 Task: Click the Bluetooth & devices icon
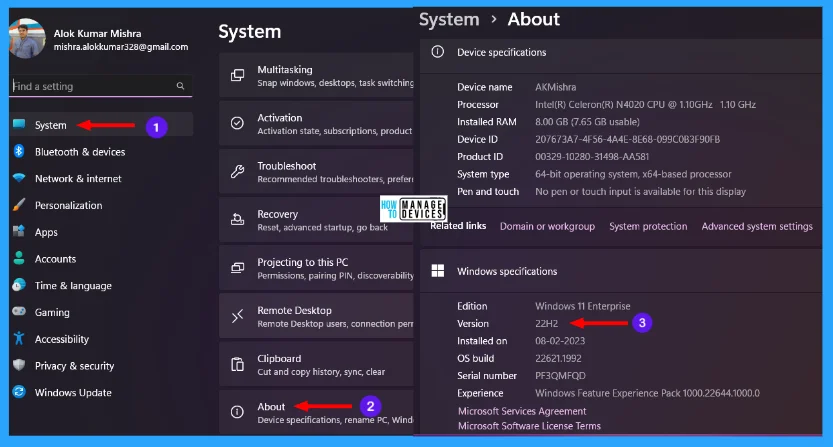coord(19,151)
